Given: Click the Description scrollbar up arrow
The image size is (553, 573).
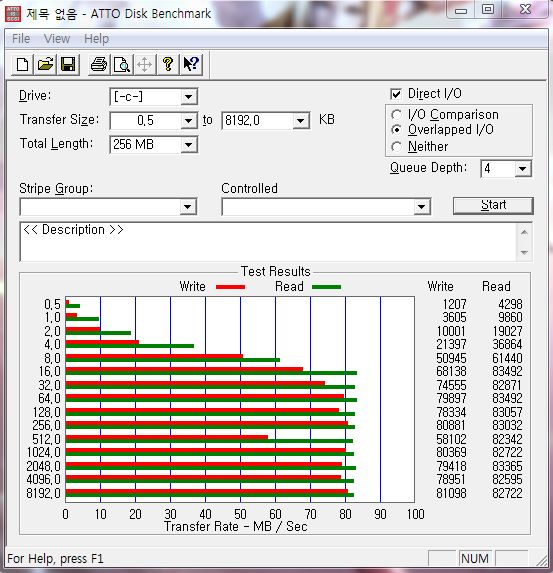Looking at the screenshot, I should click(524, 232).
